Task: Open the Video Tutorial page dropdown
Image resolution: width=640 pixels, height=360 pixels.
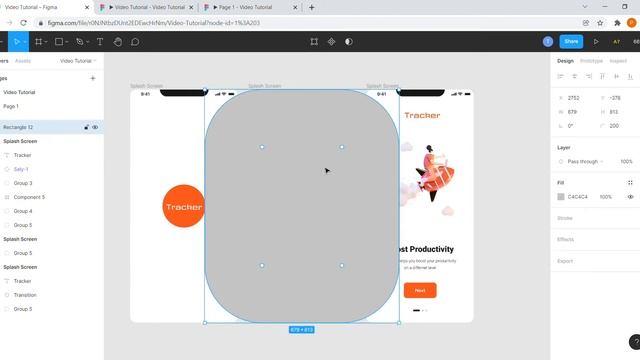Action: pyautogui.click(x=78, y=61)
